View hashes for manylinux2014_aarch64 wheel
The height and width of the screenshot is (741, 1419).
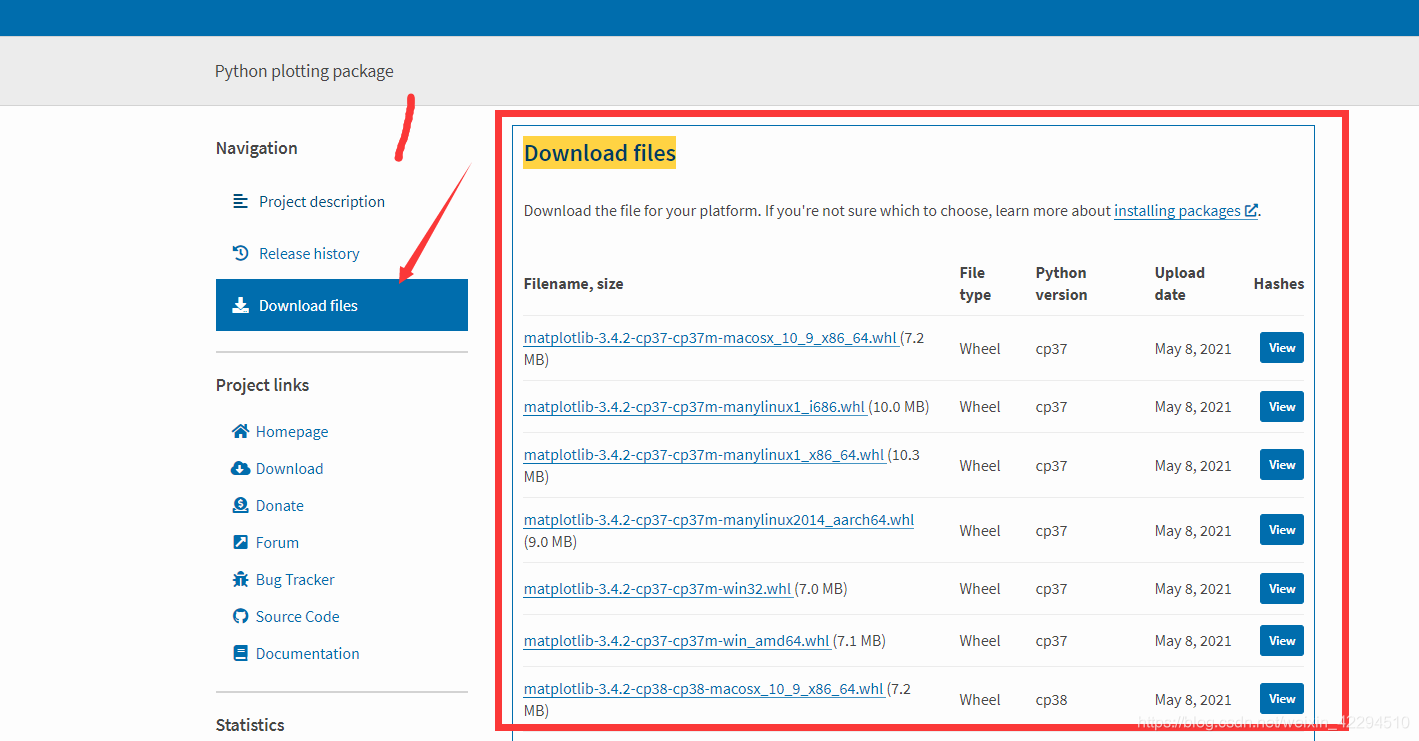click(x=1282, y=530)
